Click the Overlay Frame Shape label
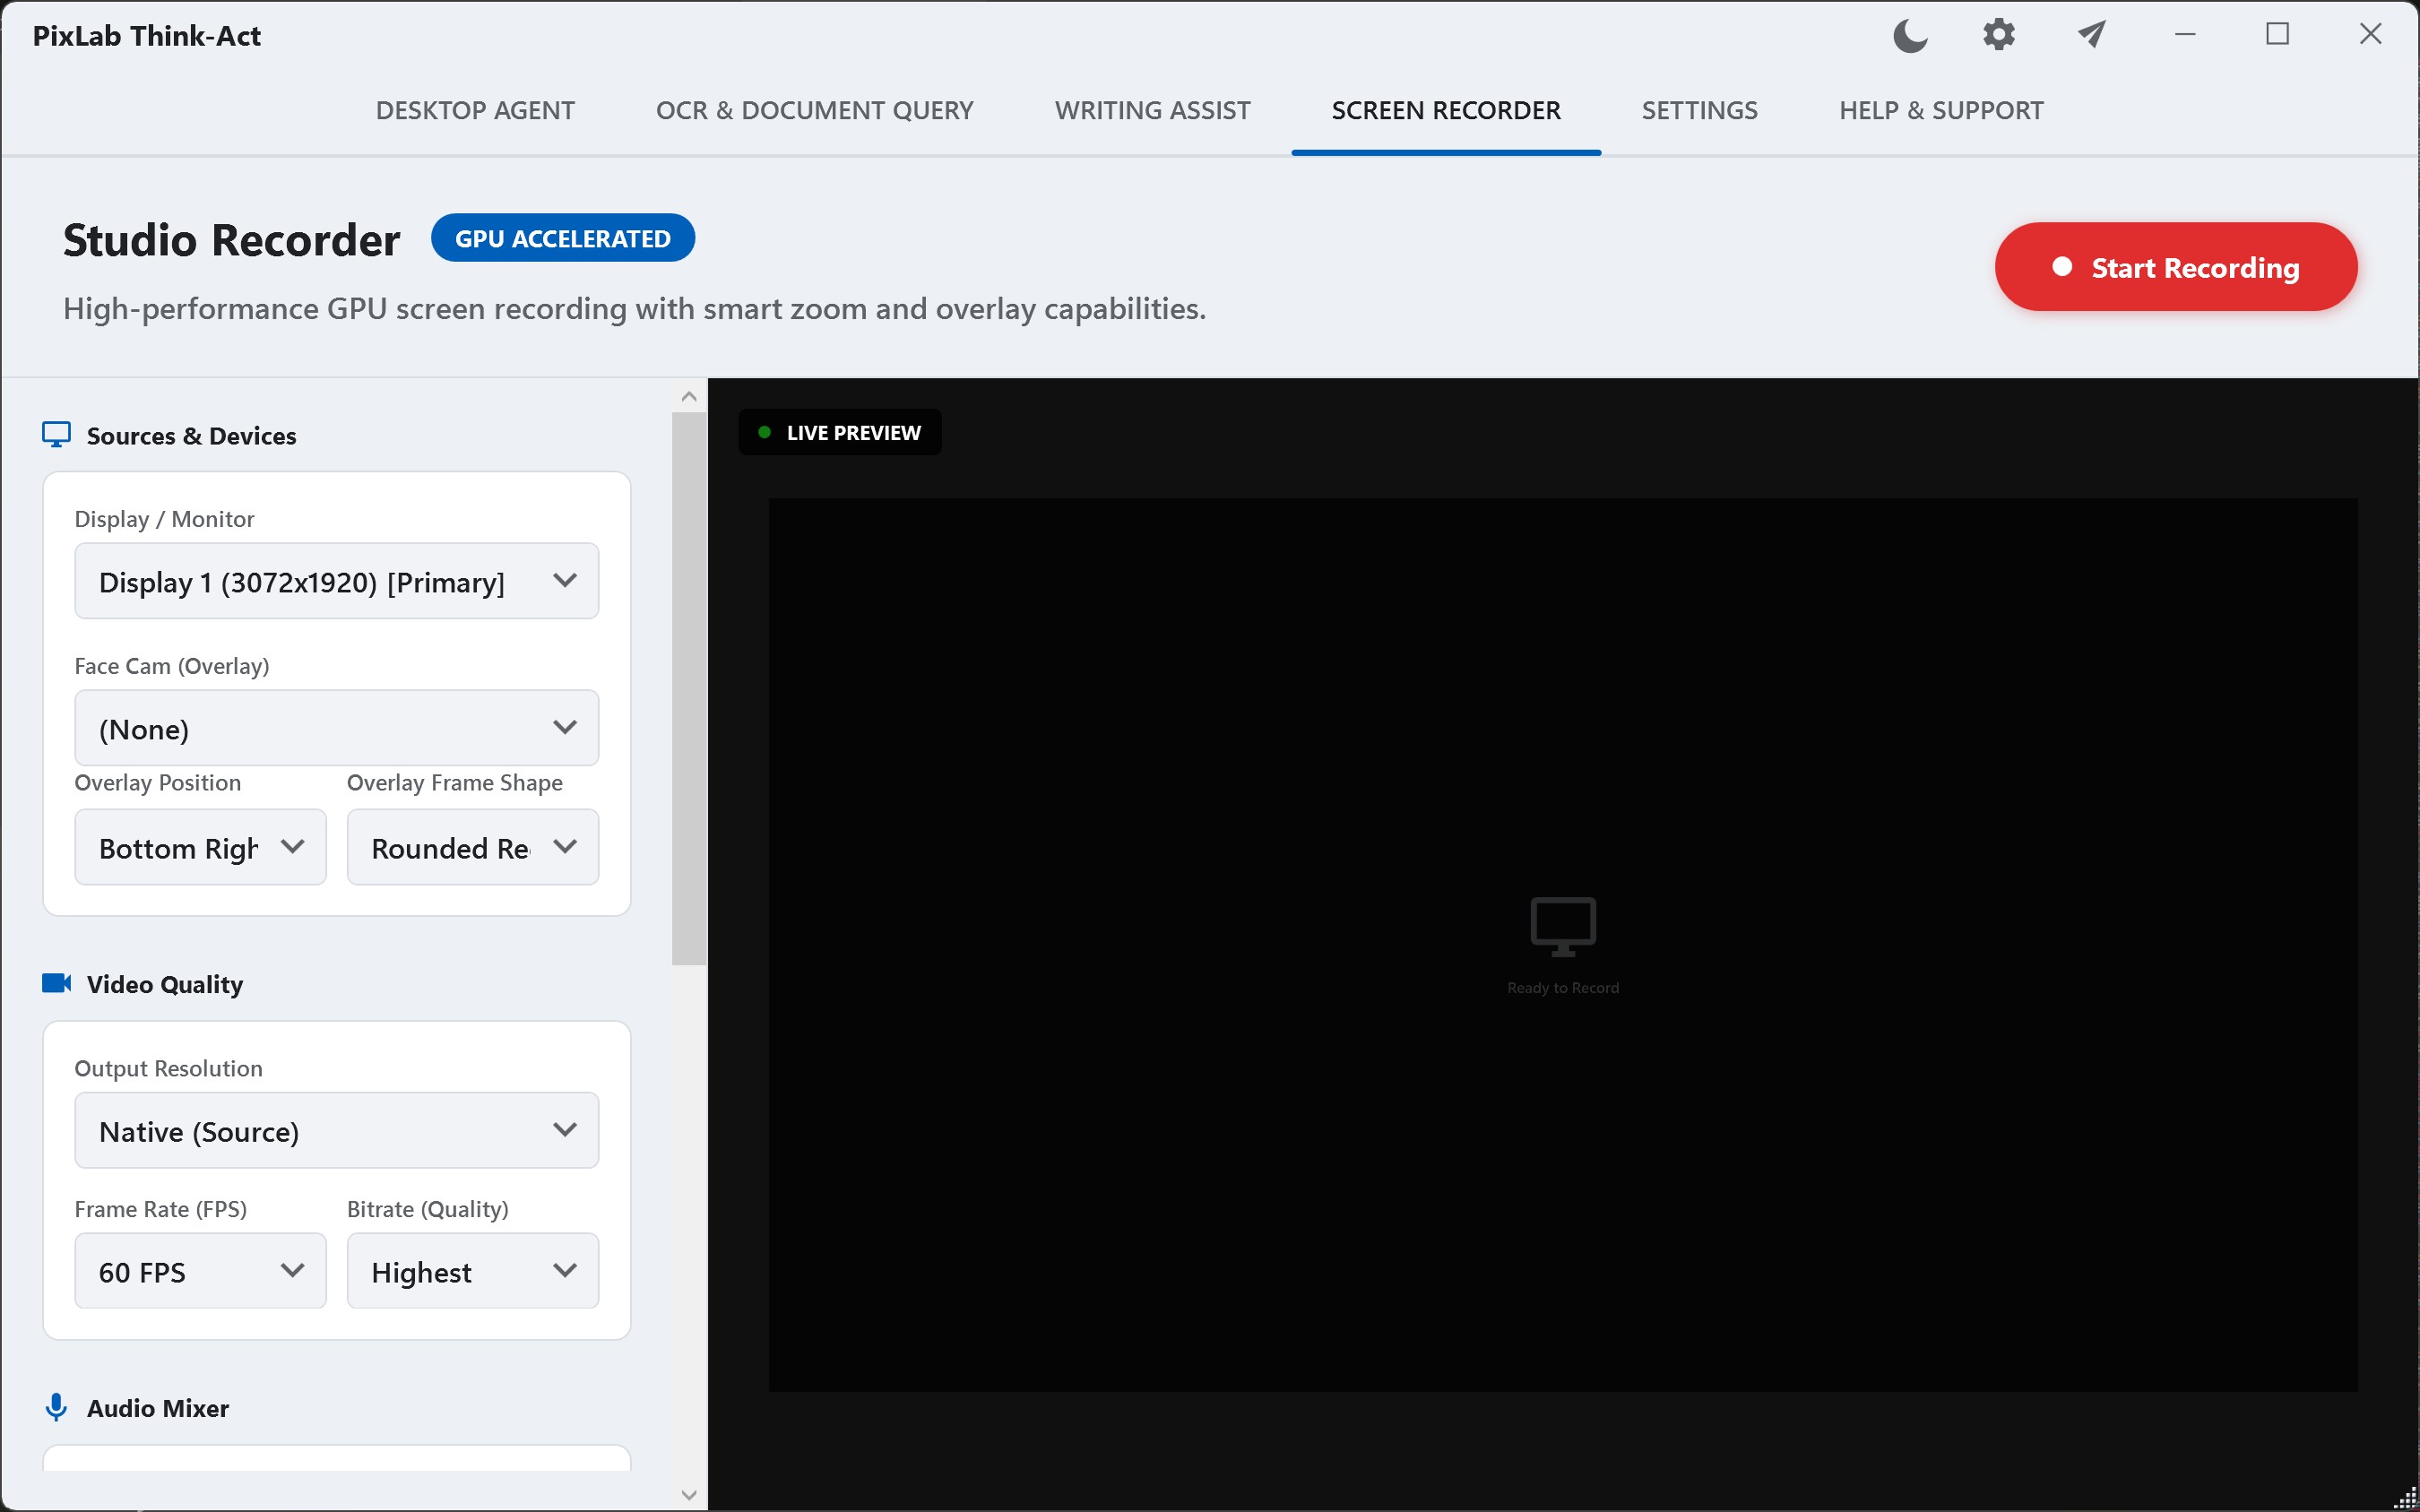The image size is (2420, 1512). pos(454,783)
